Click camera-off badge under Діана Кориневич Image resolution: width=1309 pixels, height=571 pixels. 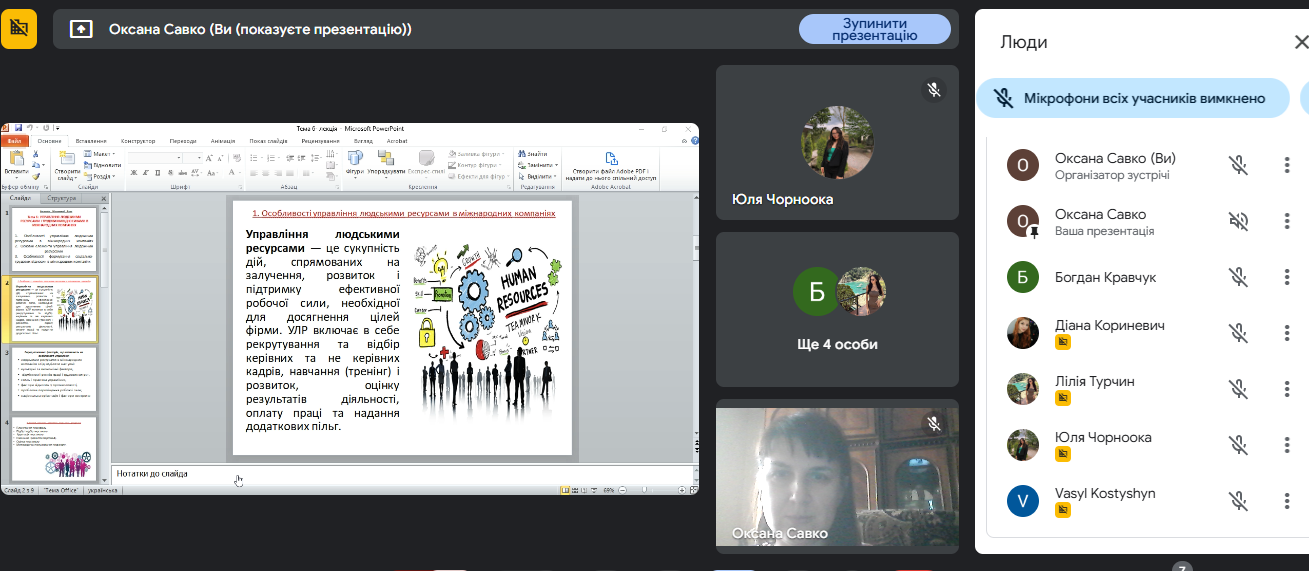point(1063,342)
